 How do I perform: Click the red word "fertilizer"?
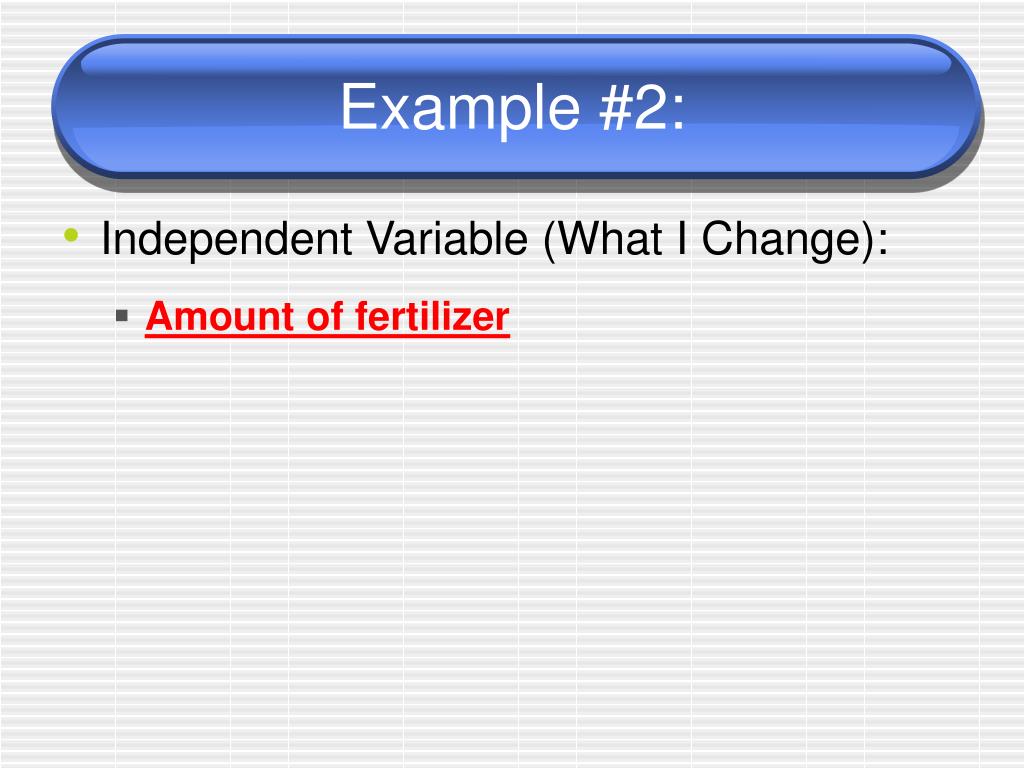click(432, 317)
